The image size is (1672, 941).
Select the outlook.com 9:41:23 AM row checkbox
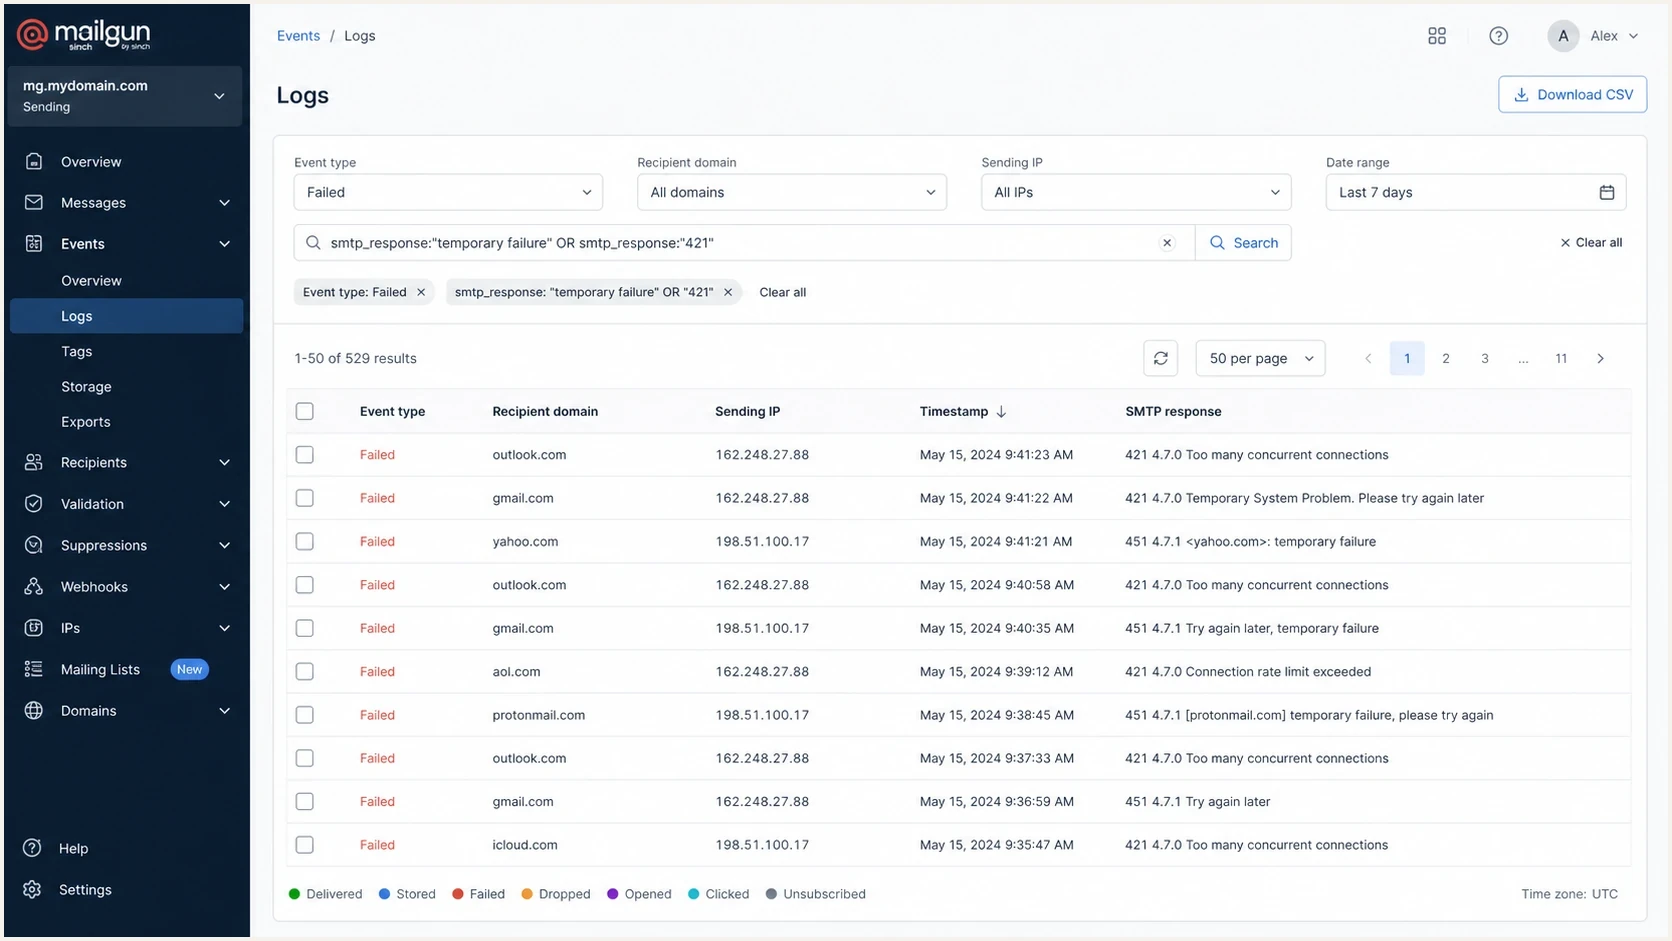305,454
